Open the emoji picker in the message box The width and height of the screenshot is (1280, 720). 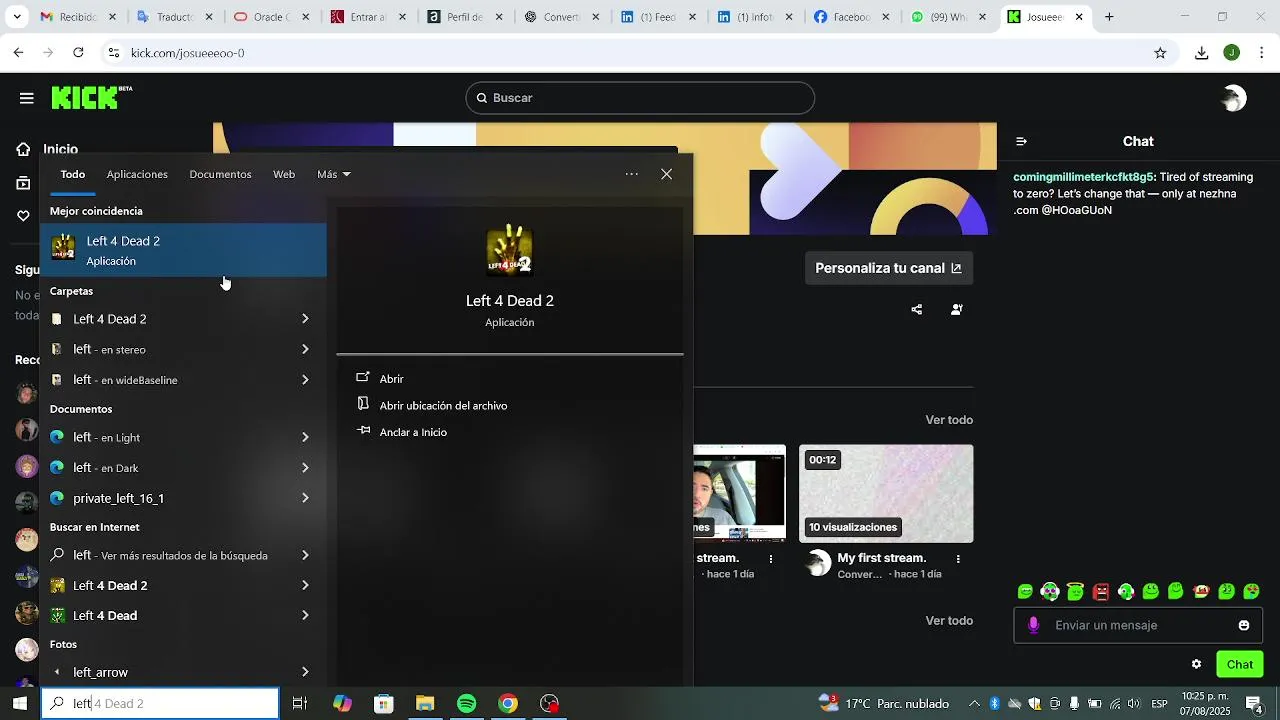[1244, 625]
